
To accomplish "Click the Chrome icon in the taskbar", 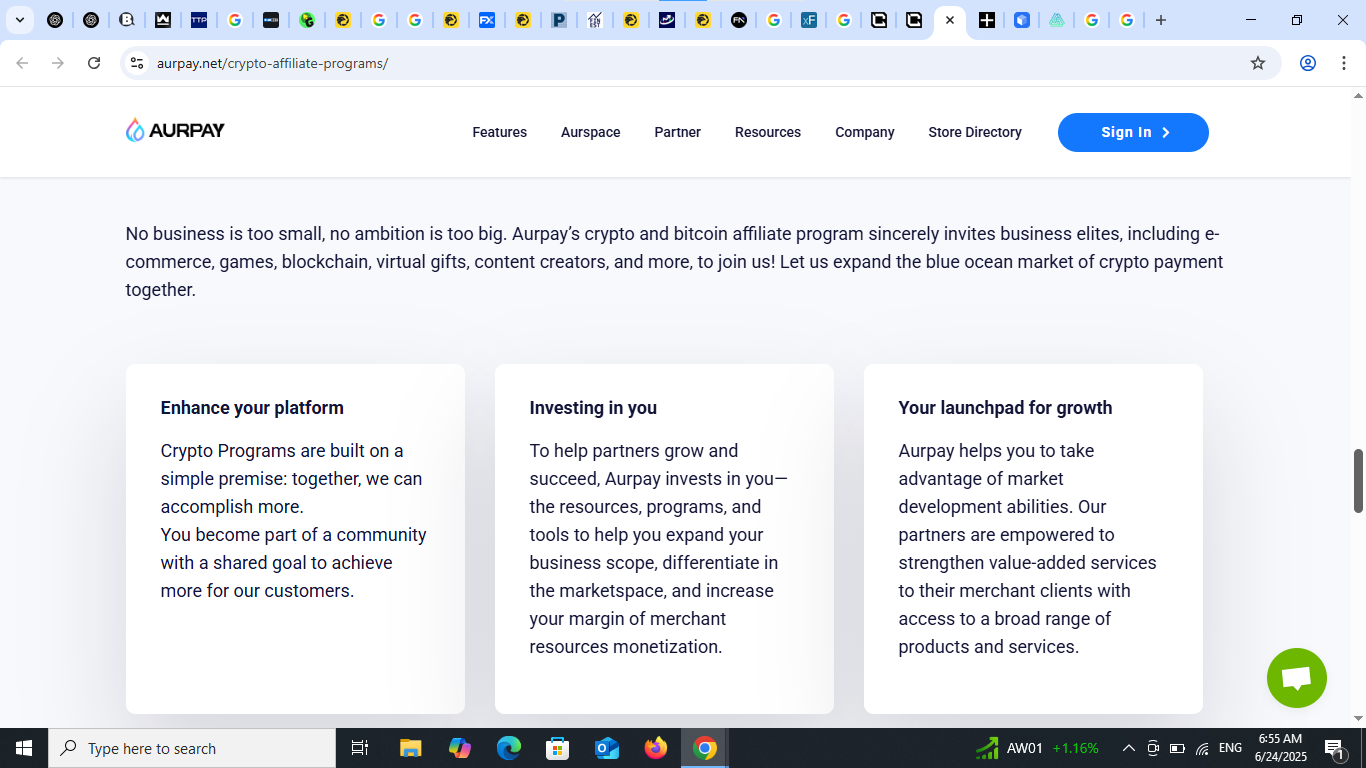I will click(x=705, y=748).
